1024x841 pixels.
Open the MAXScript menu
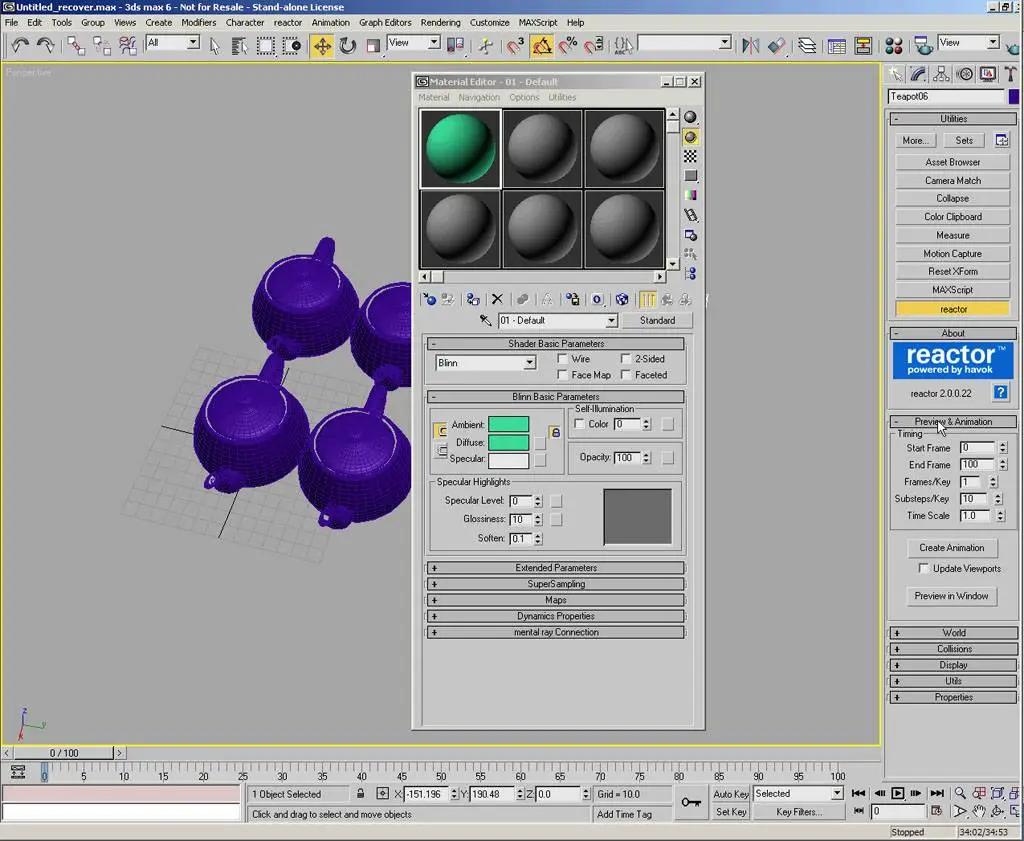tap(538, 22)
